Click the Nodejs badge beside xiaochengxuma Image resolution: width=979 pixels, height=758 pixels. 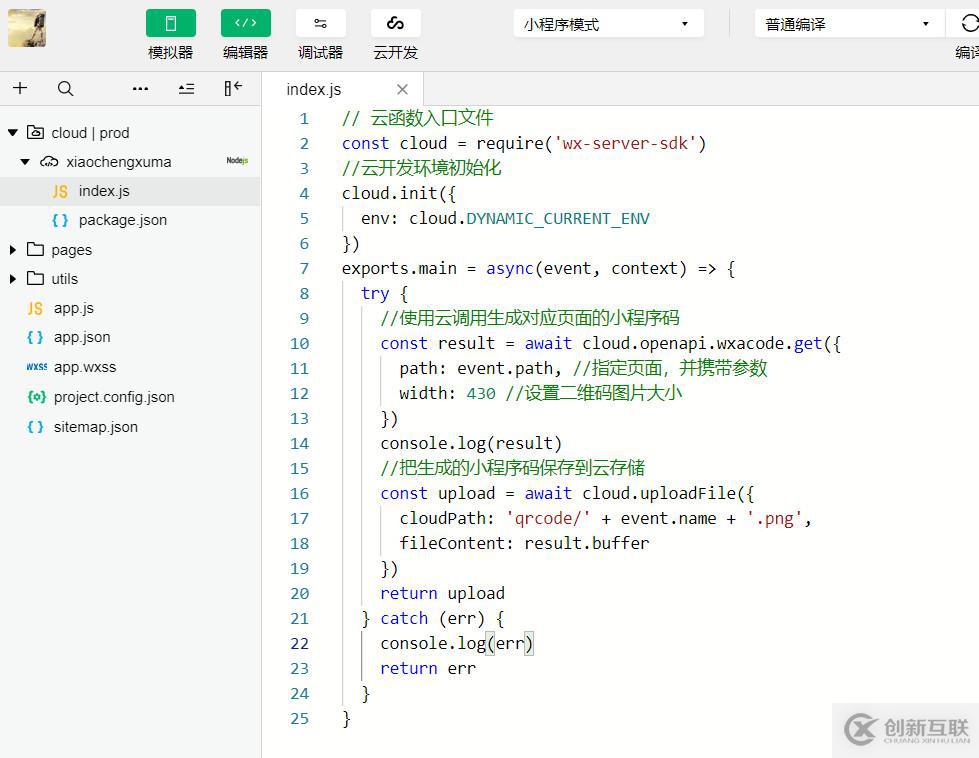[237, 160]
